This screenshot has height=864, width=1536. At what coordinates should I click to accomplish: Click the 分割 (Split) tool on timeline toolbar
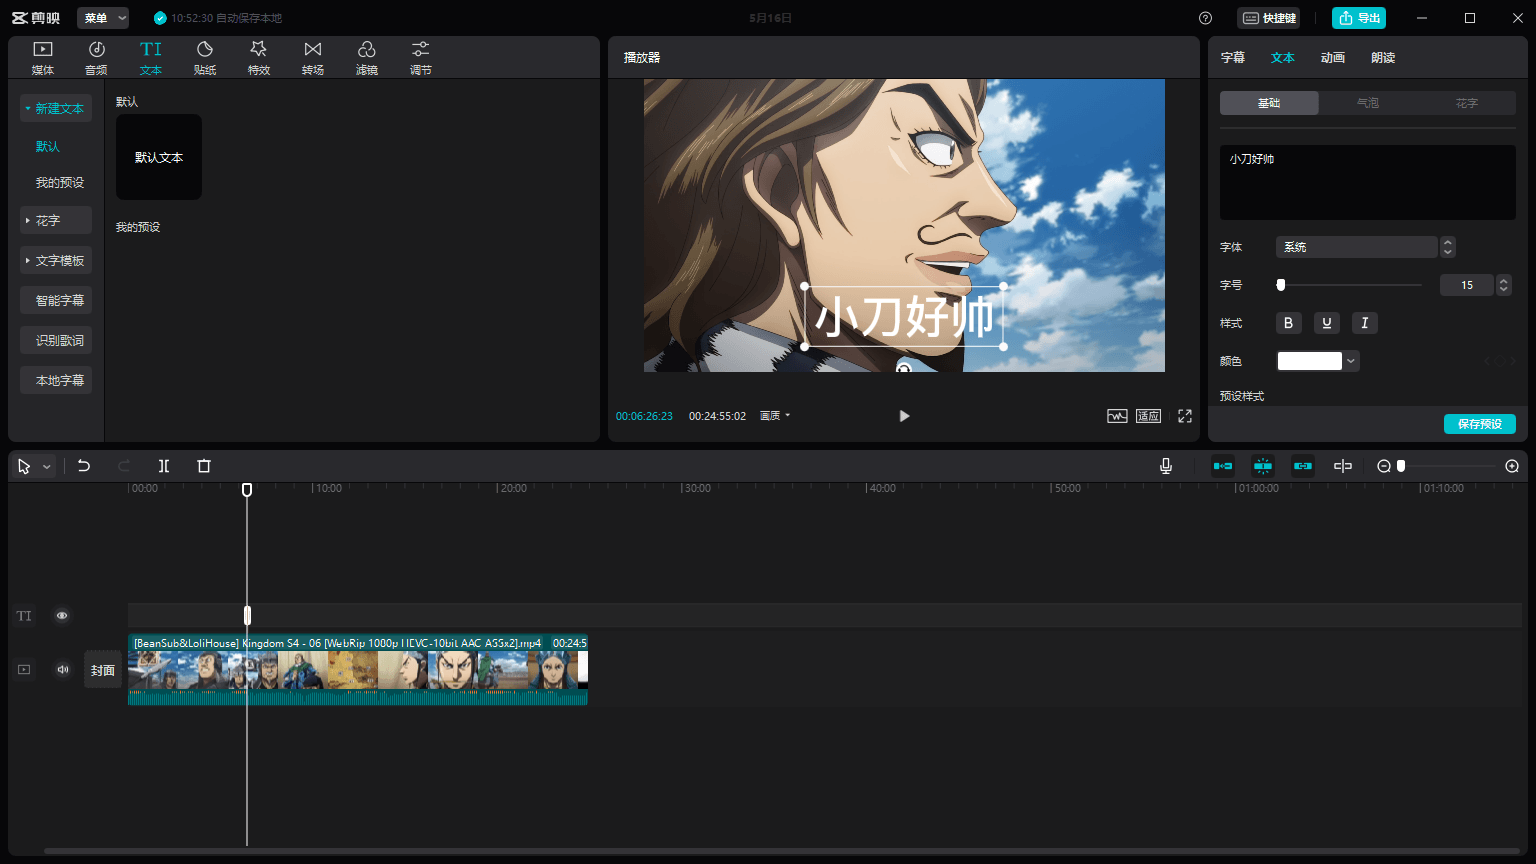point(164,465)
